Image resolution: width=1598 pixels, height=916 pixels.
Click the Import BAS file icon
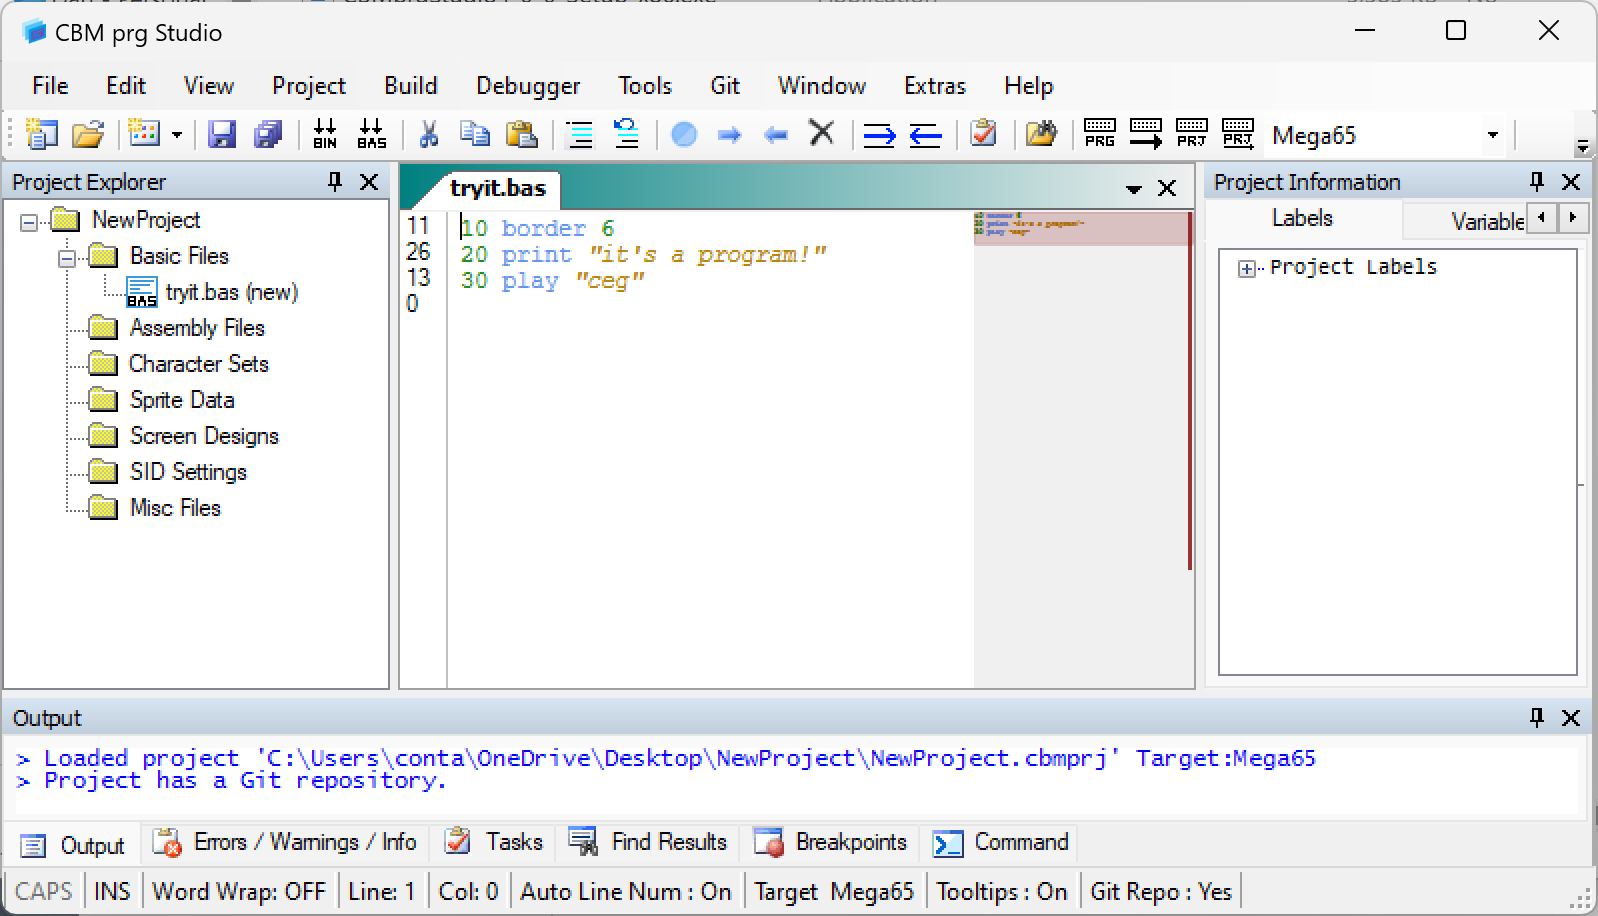[x=371, y=134]
